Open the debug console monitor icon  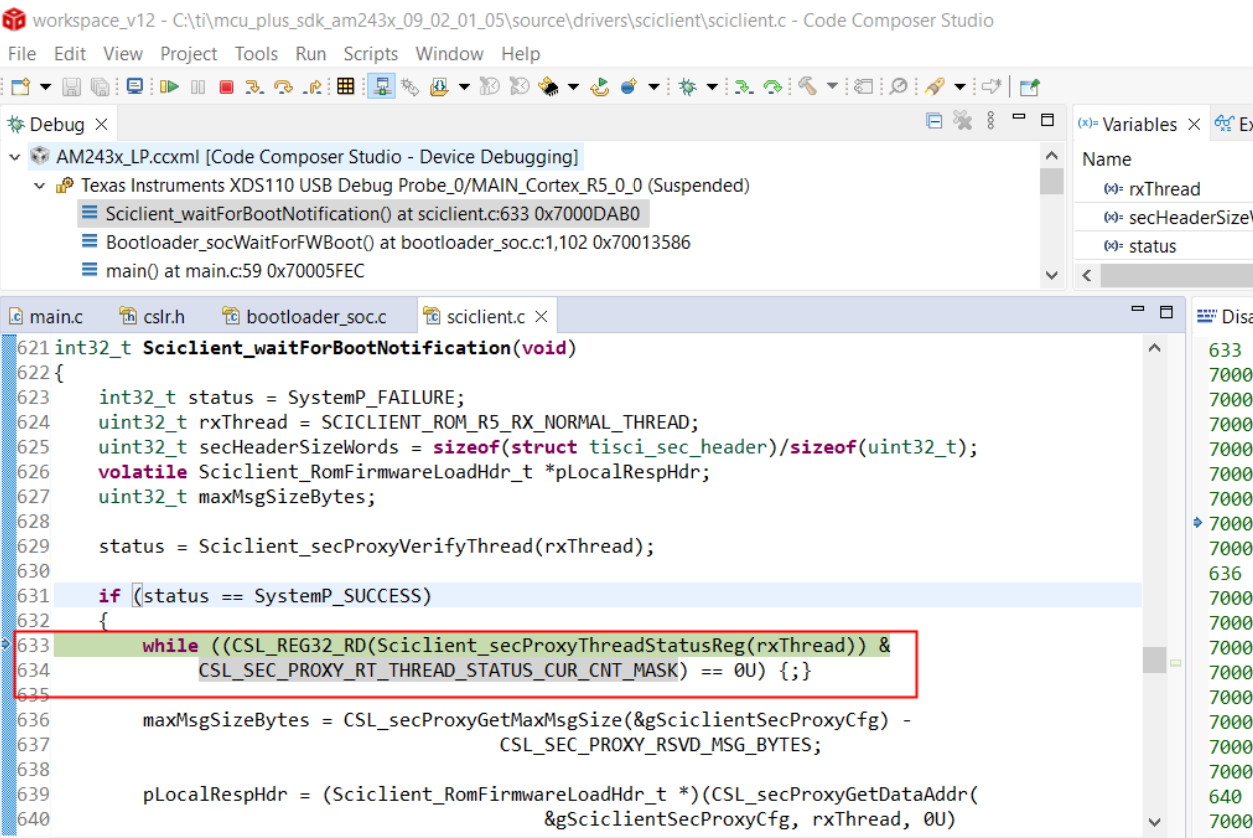pos(134,86)
